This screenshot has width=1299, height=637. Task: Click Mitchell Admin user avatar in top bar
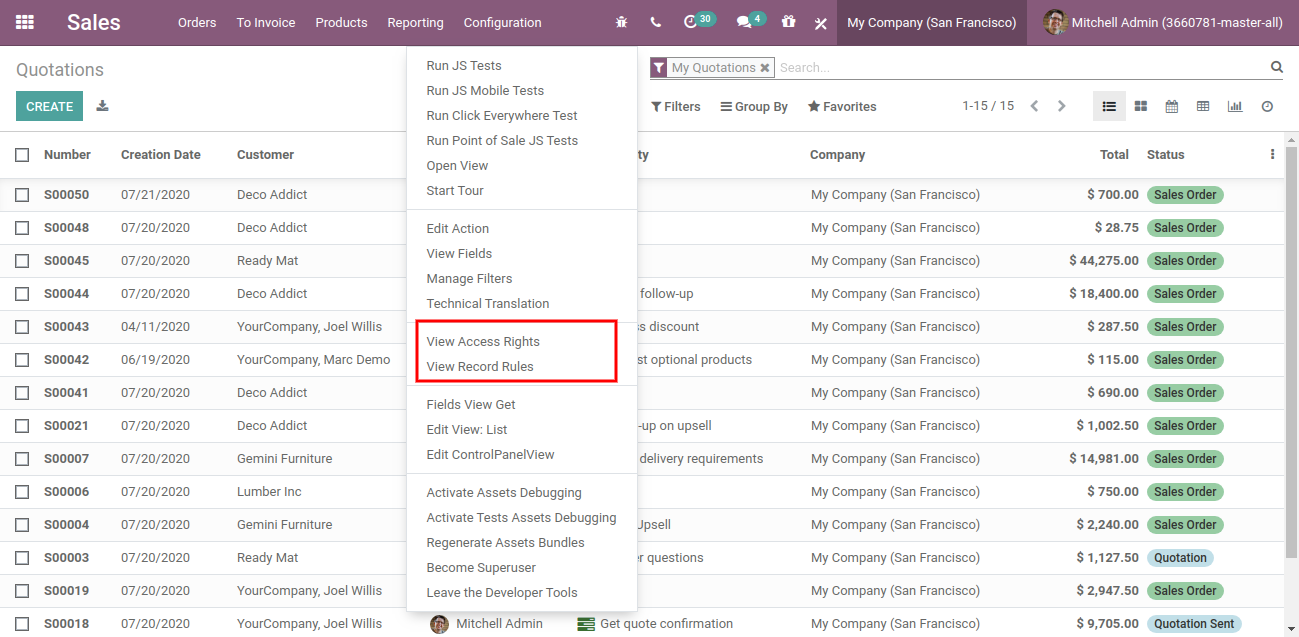(1055, 22)
